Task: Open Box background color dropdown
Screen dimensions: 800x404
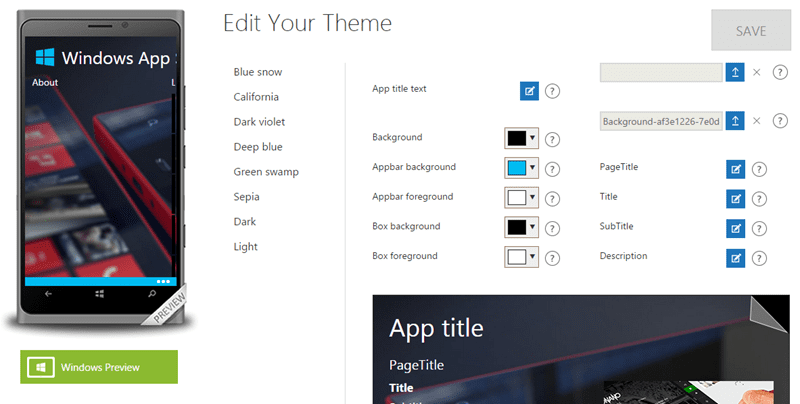Action: point(521,227)
